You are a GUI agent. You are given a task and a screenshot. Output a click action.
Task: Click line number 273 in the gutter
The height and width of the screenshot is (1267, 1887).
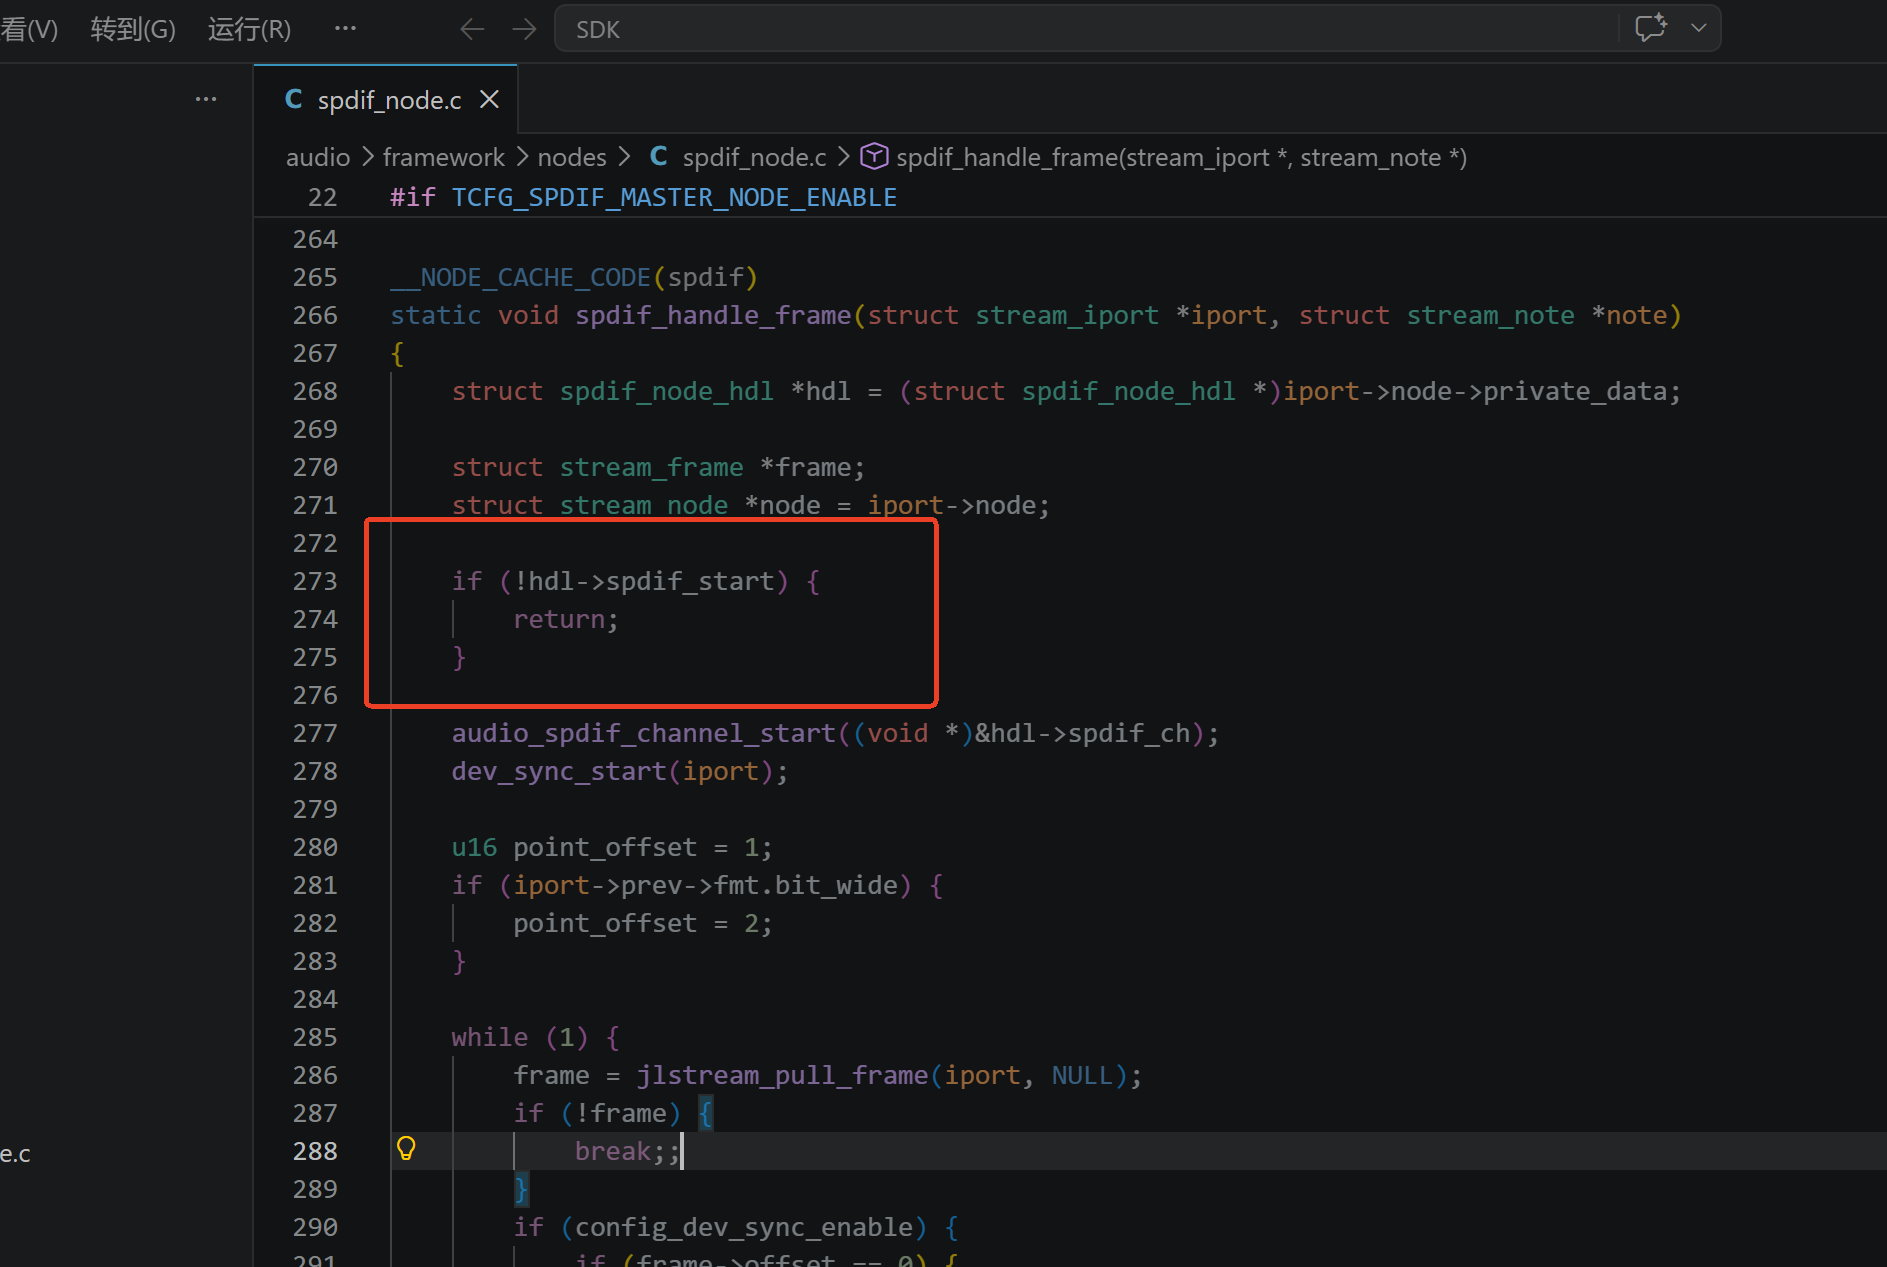pos(315,581)
